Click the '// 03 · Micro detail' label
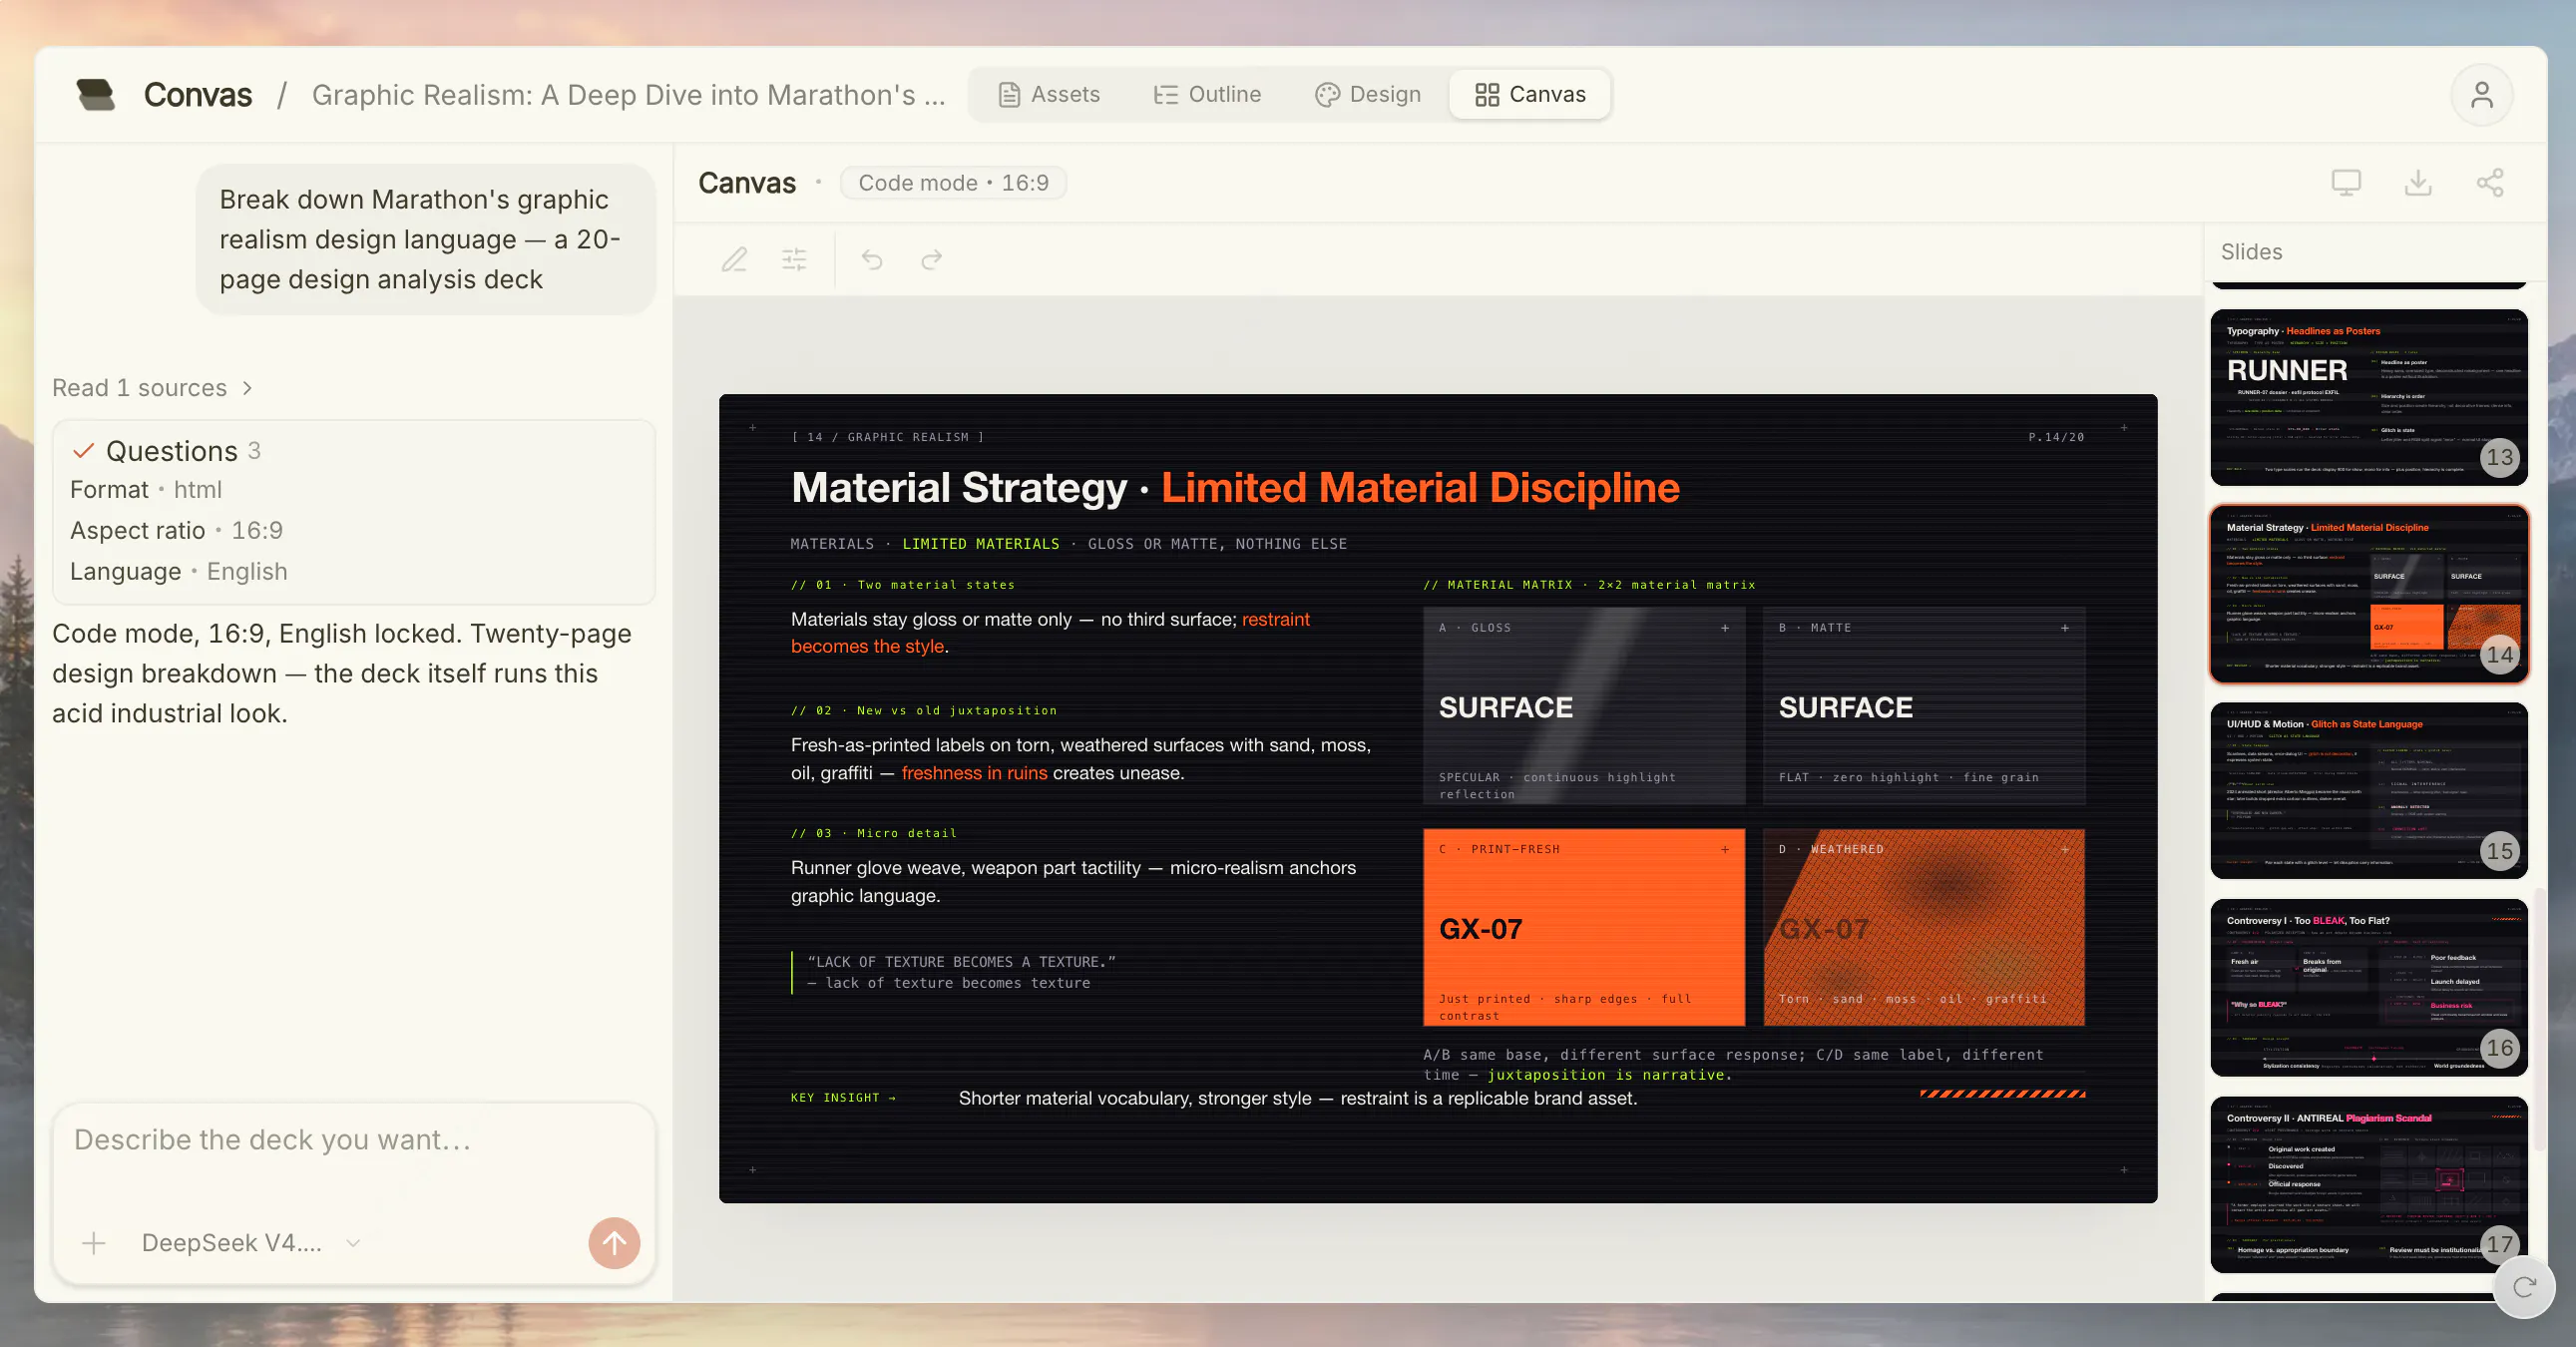 pos(874,833)
